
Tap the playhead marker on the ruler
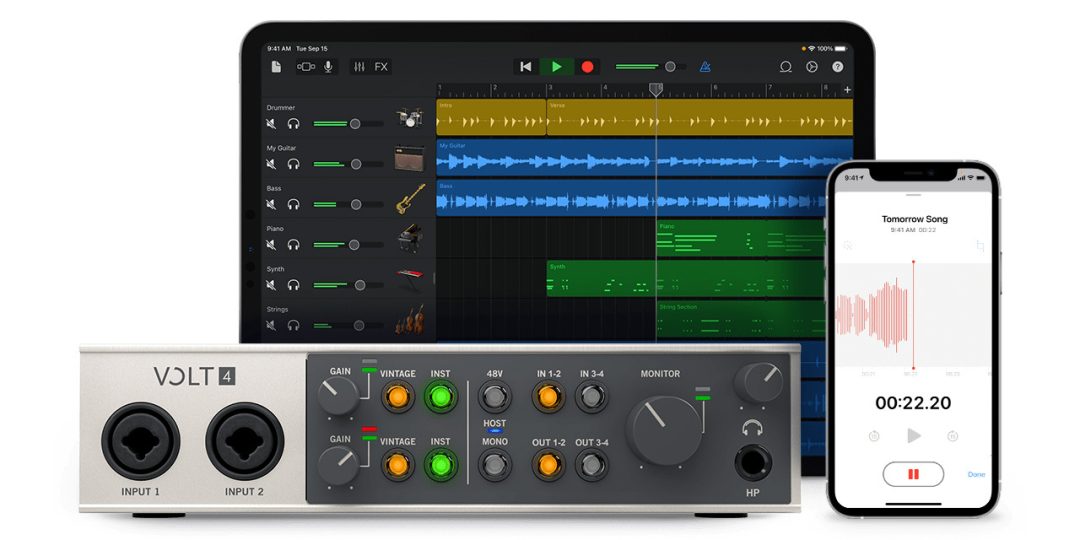(x=656, y=90)
